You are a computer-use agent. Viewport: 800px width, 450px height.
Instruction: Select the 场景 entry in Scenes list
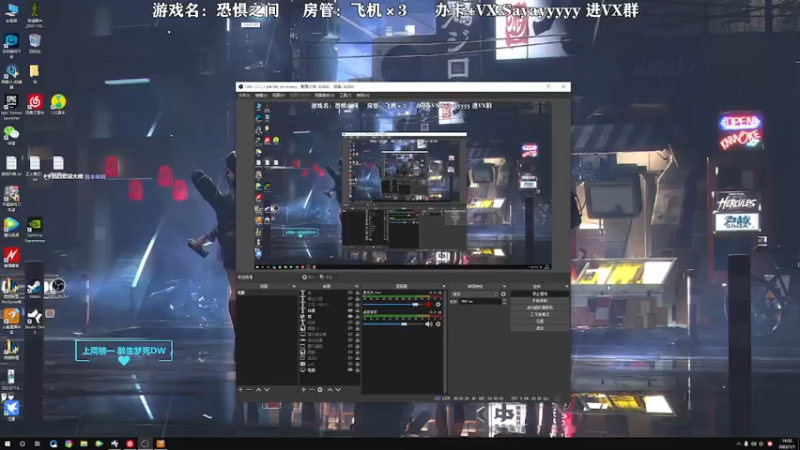(x=266, y=293)
